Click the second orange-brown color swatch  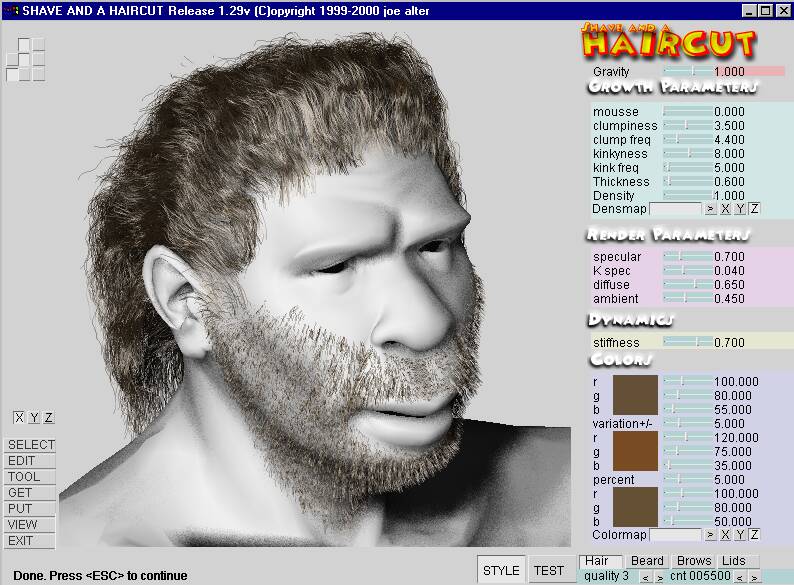click(636, 451)
